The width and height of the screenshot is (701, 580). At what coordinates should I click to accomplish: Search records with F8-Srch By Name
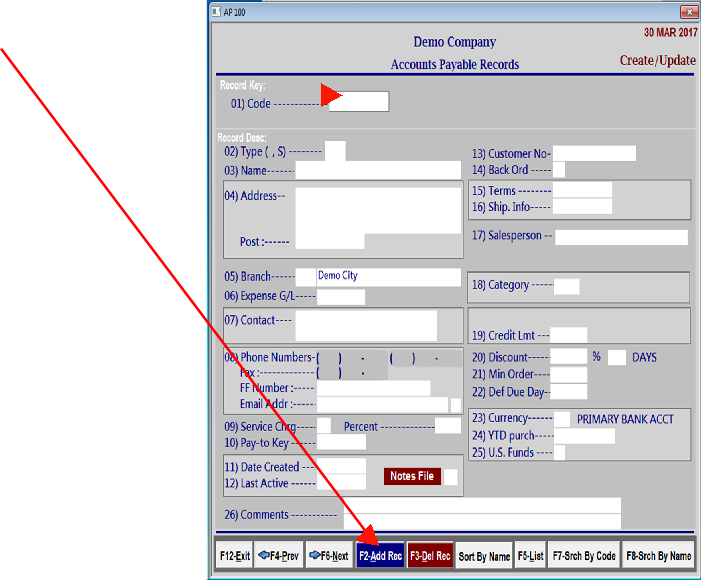coord(657,556)
